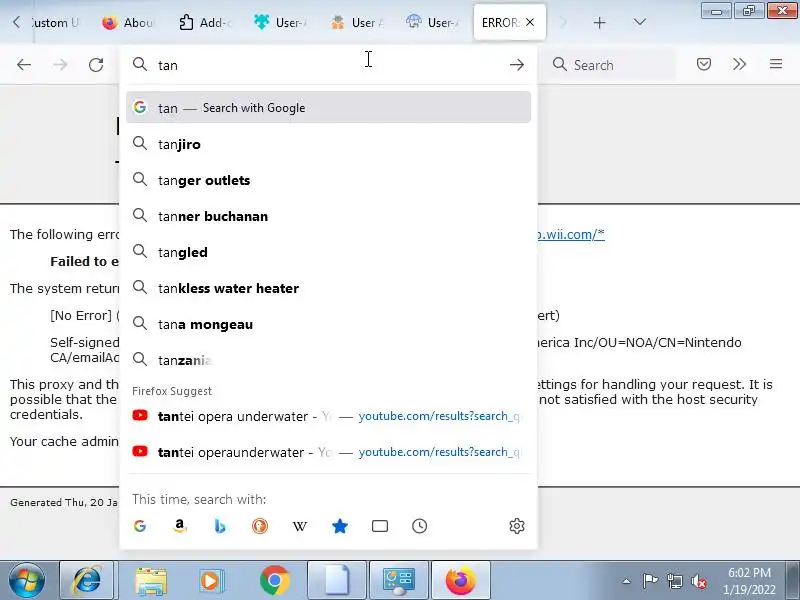Viewport: 800px width, 600px height.
Task: Open the Firefox hamburger menu
Action: coord(776,64)
